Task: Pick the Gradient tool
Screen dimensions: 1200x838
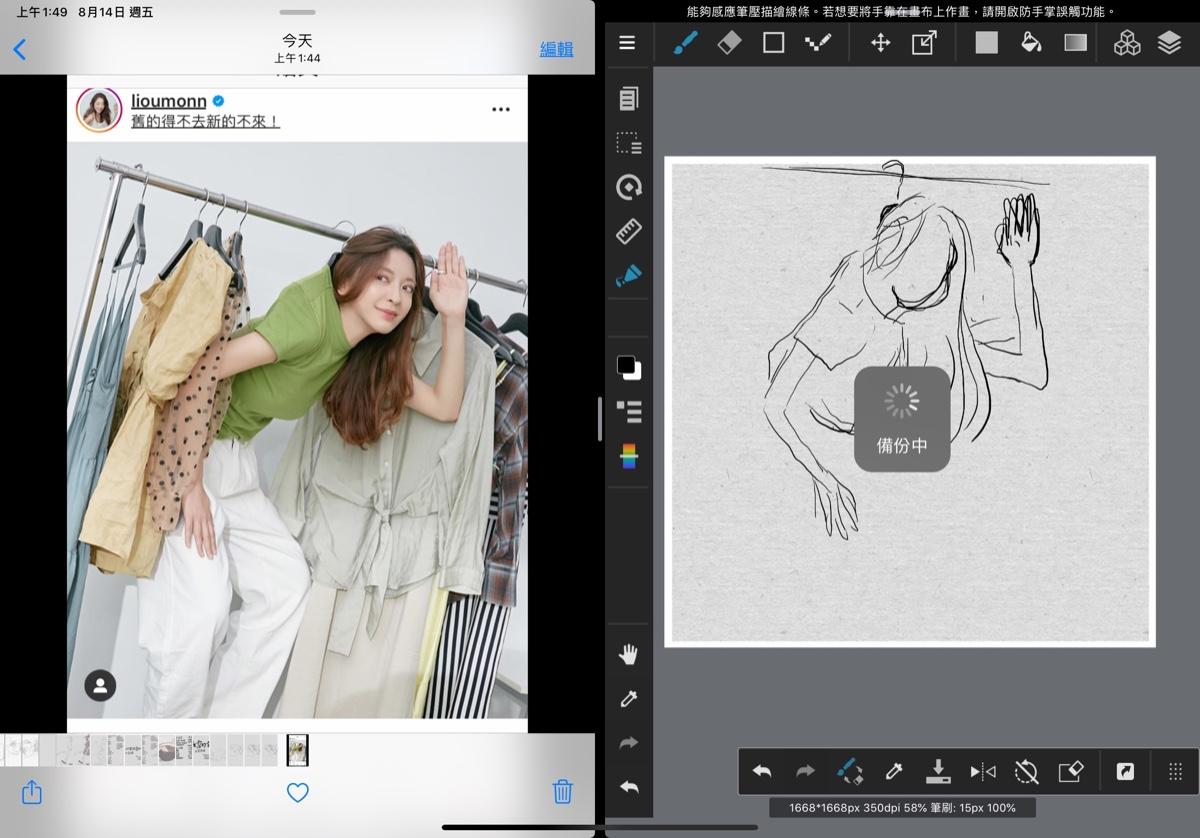Action: click(x=1075, y=43)
